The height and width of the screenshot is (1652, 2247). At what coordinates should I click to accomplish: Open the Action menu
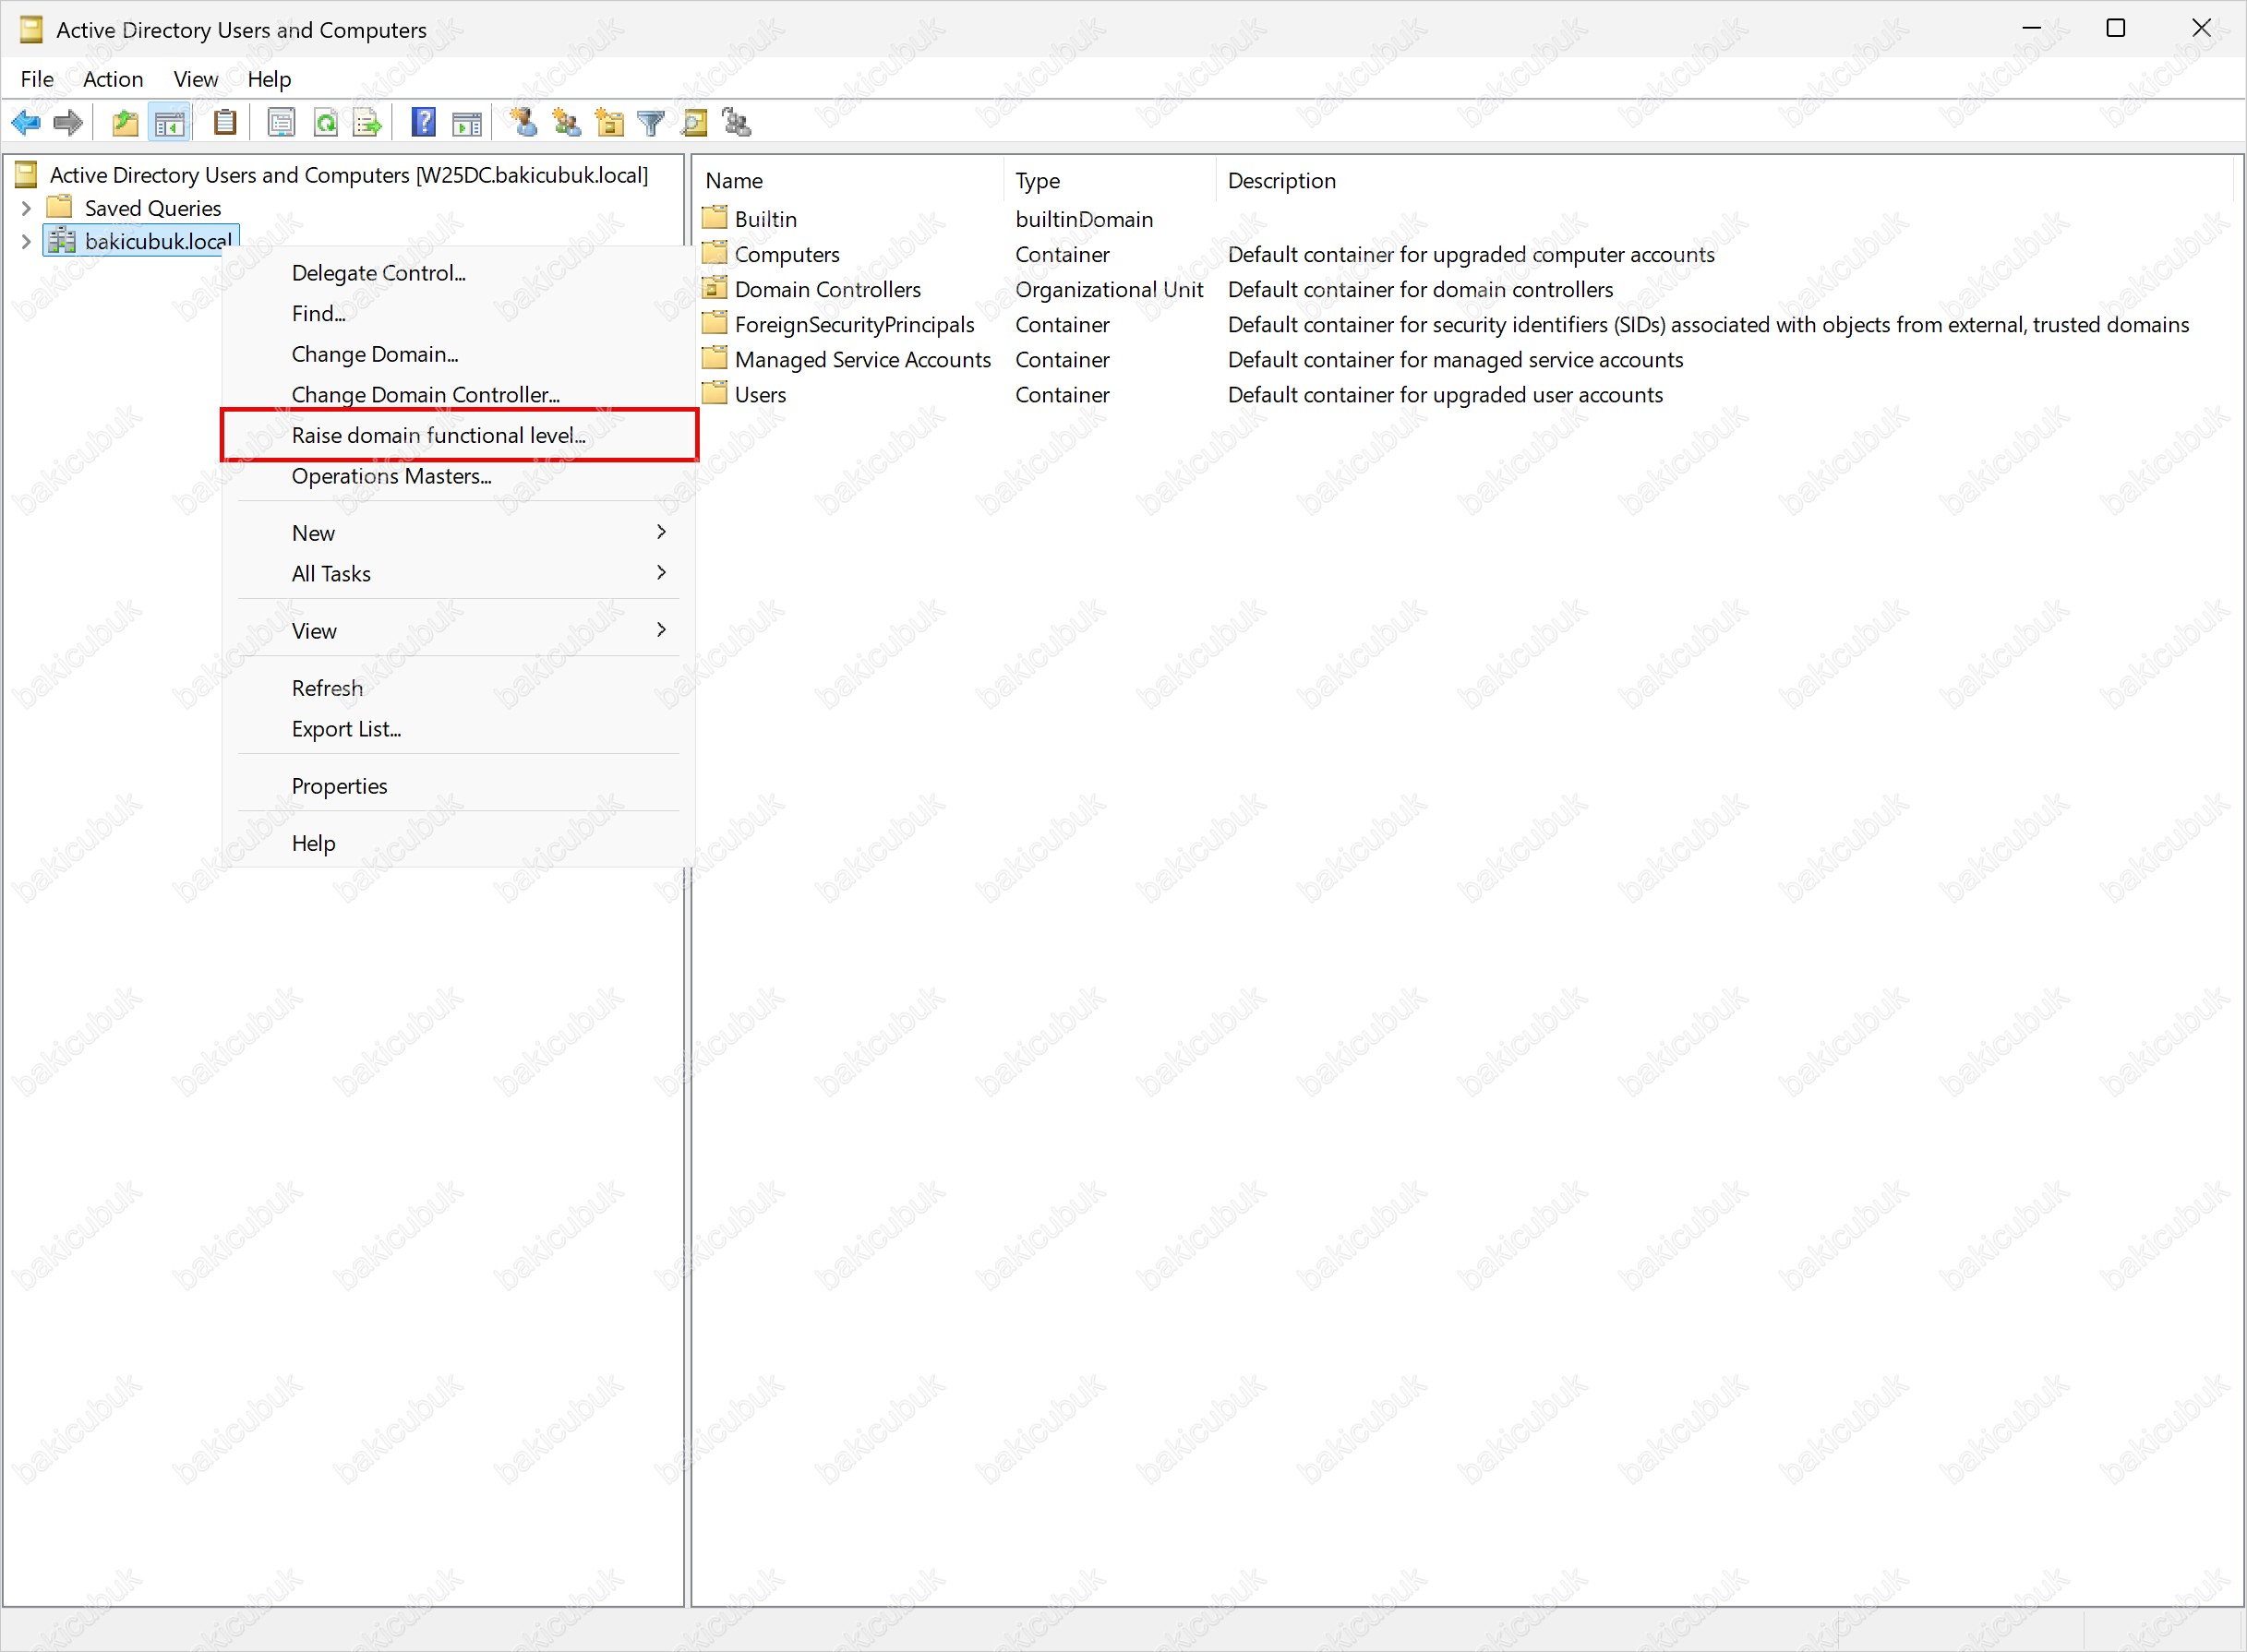point(113,79)
